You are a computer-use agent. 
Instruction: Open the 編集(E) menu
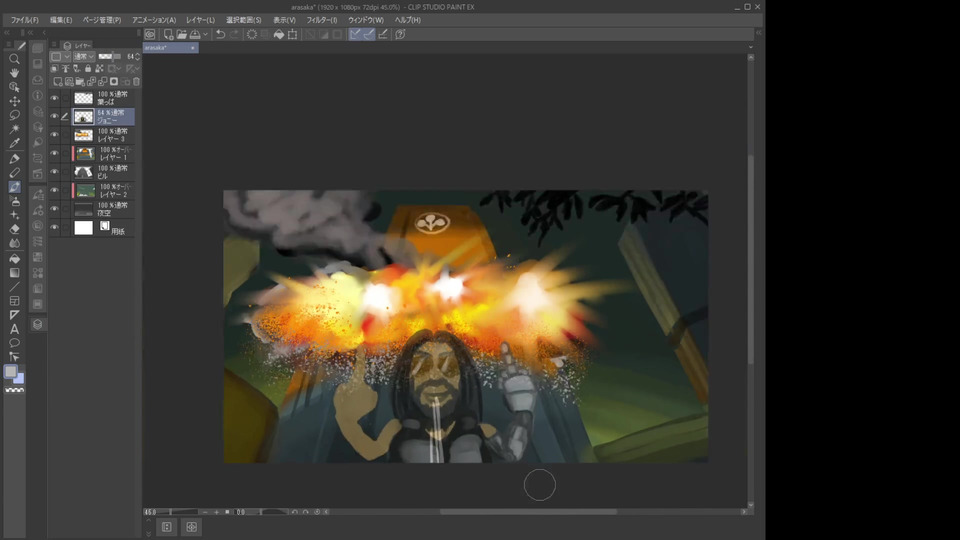61,20
